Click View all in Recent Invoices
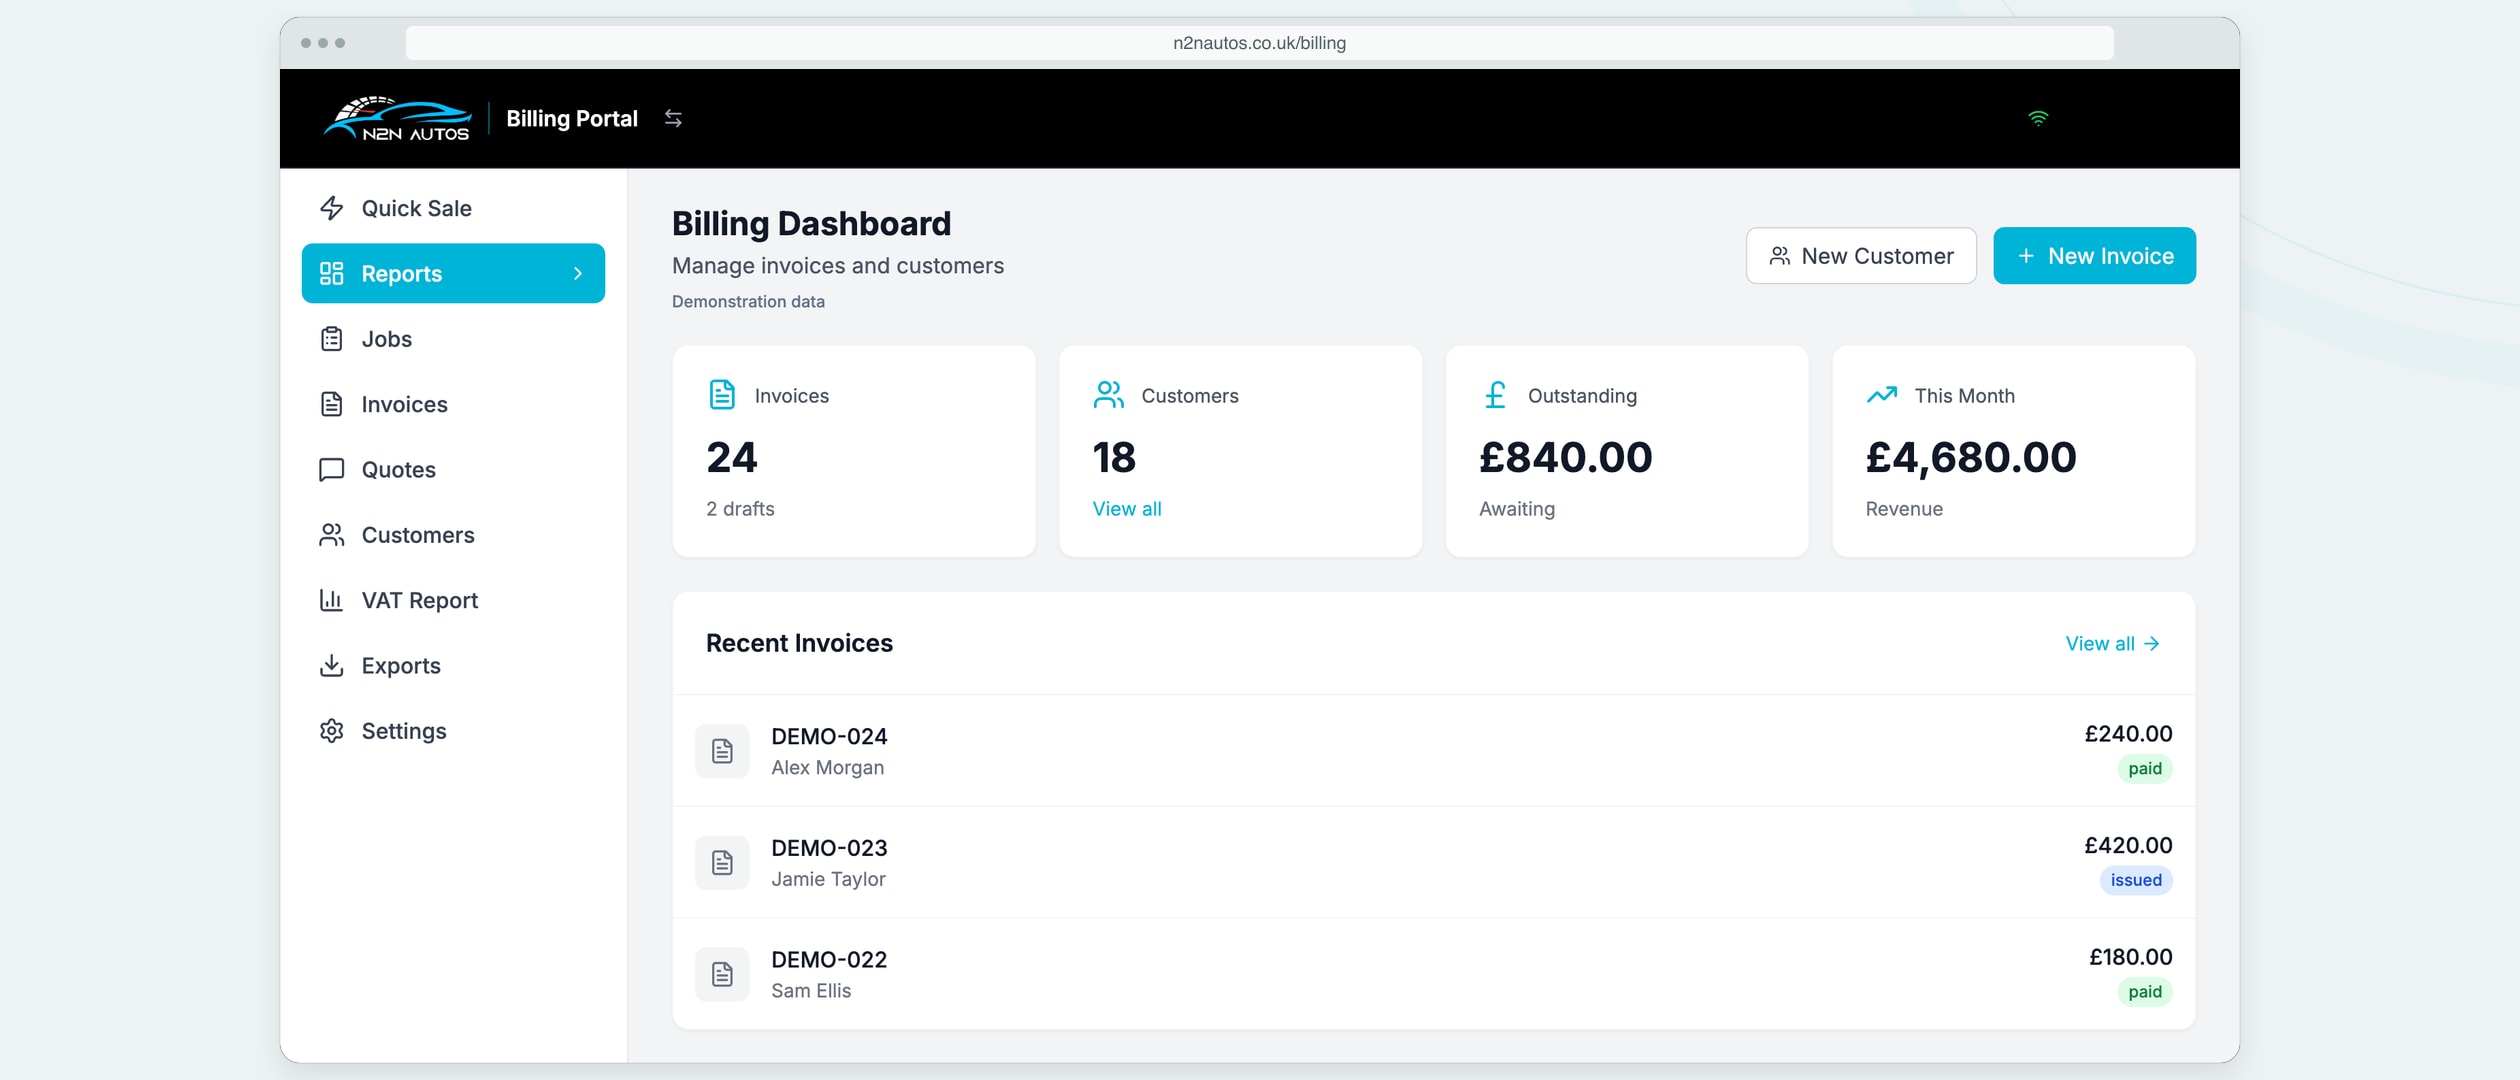This screenshot has height=1080, width=2520. 2112,644
